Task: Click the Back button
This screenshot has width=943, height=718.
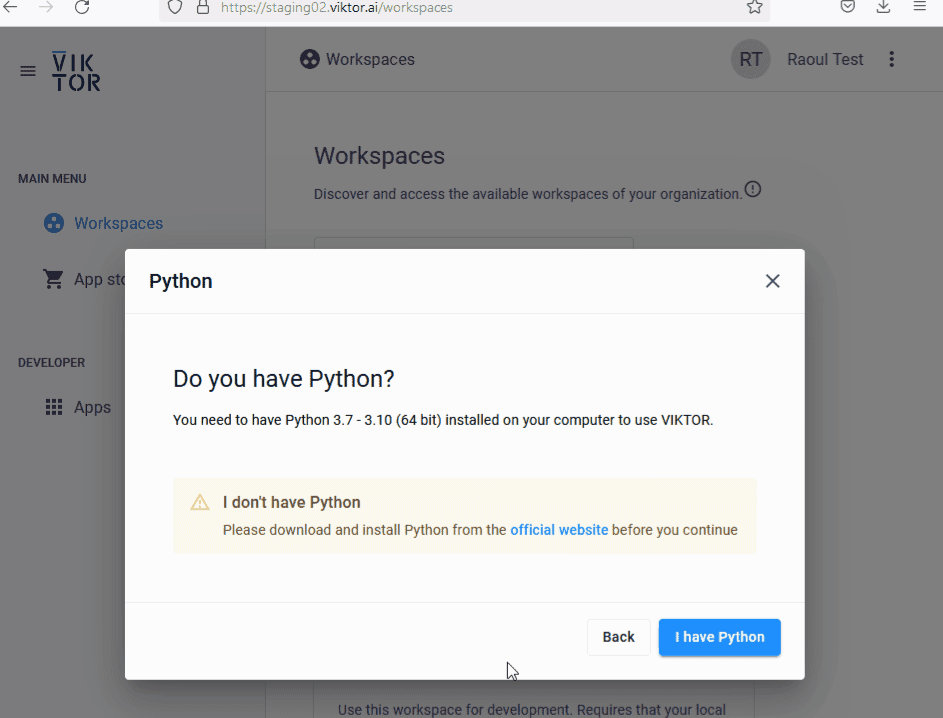Action: click(x=618, y=637)
